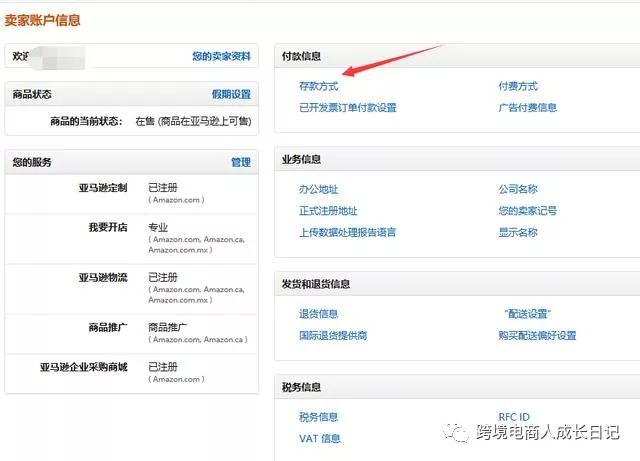Click 付款信息 section header
Screen dimensions: 640x461
tap(301, 56)
